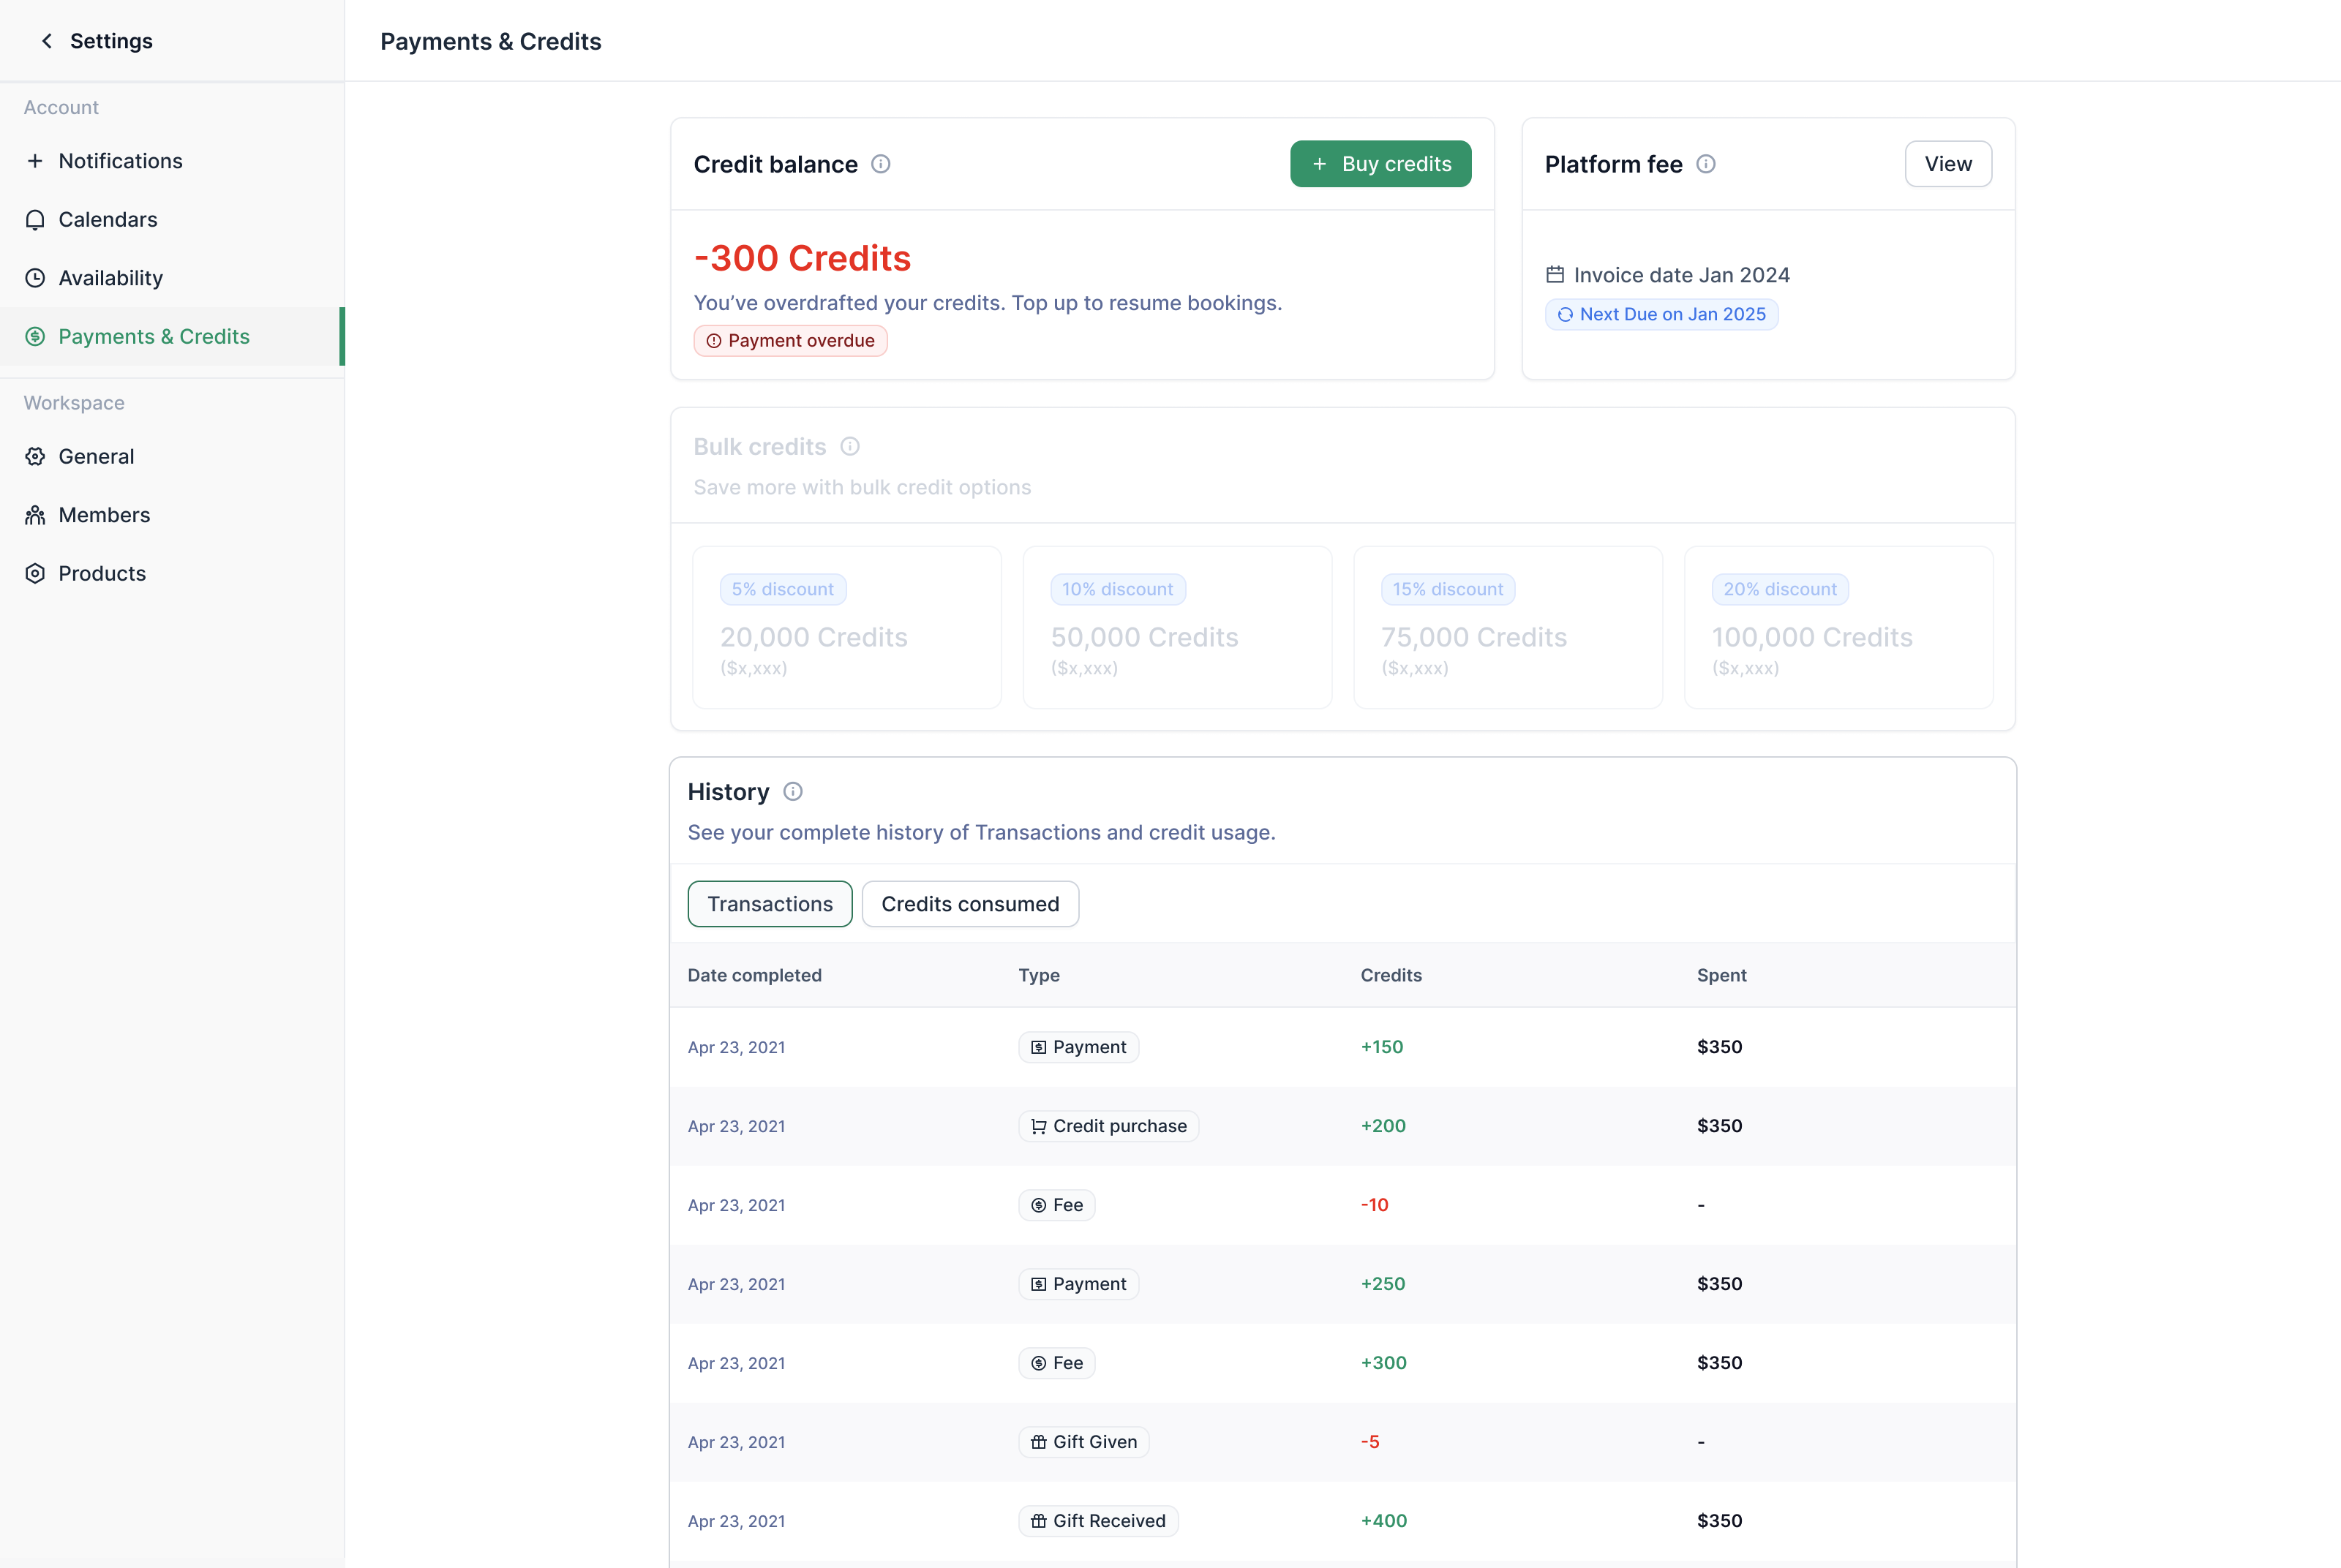Select the Payments & Credits sidebar item
2341x1568 pixels.
tap(154, 337)
